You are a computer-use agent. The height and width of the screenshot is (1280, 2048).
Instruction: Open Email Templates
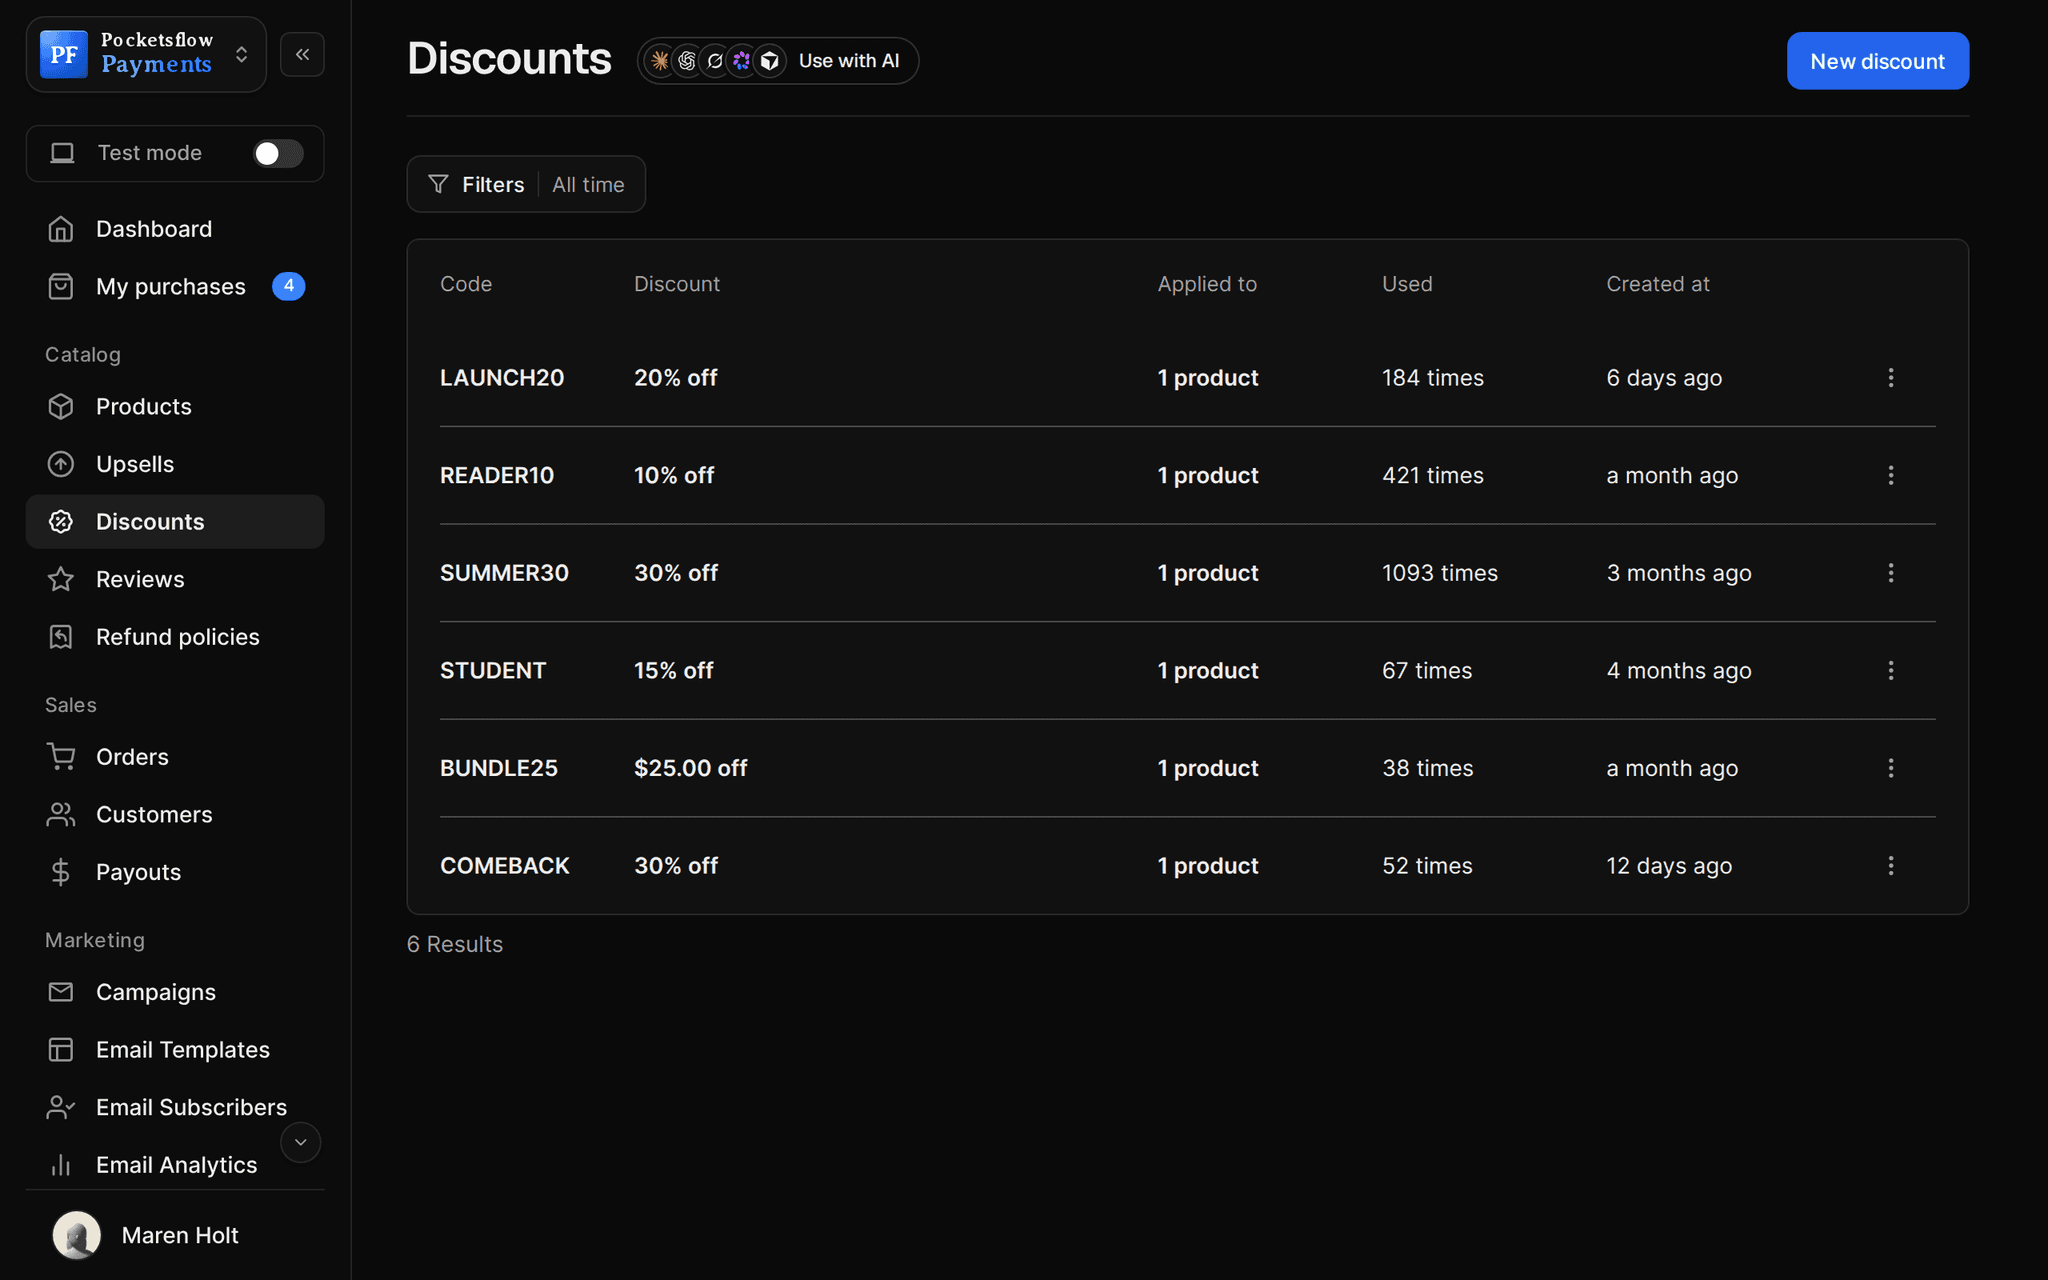point(175,1050)
